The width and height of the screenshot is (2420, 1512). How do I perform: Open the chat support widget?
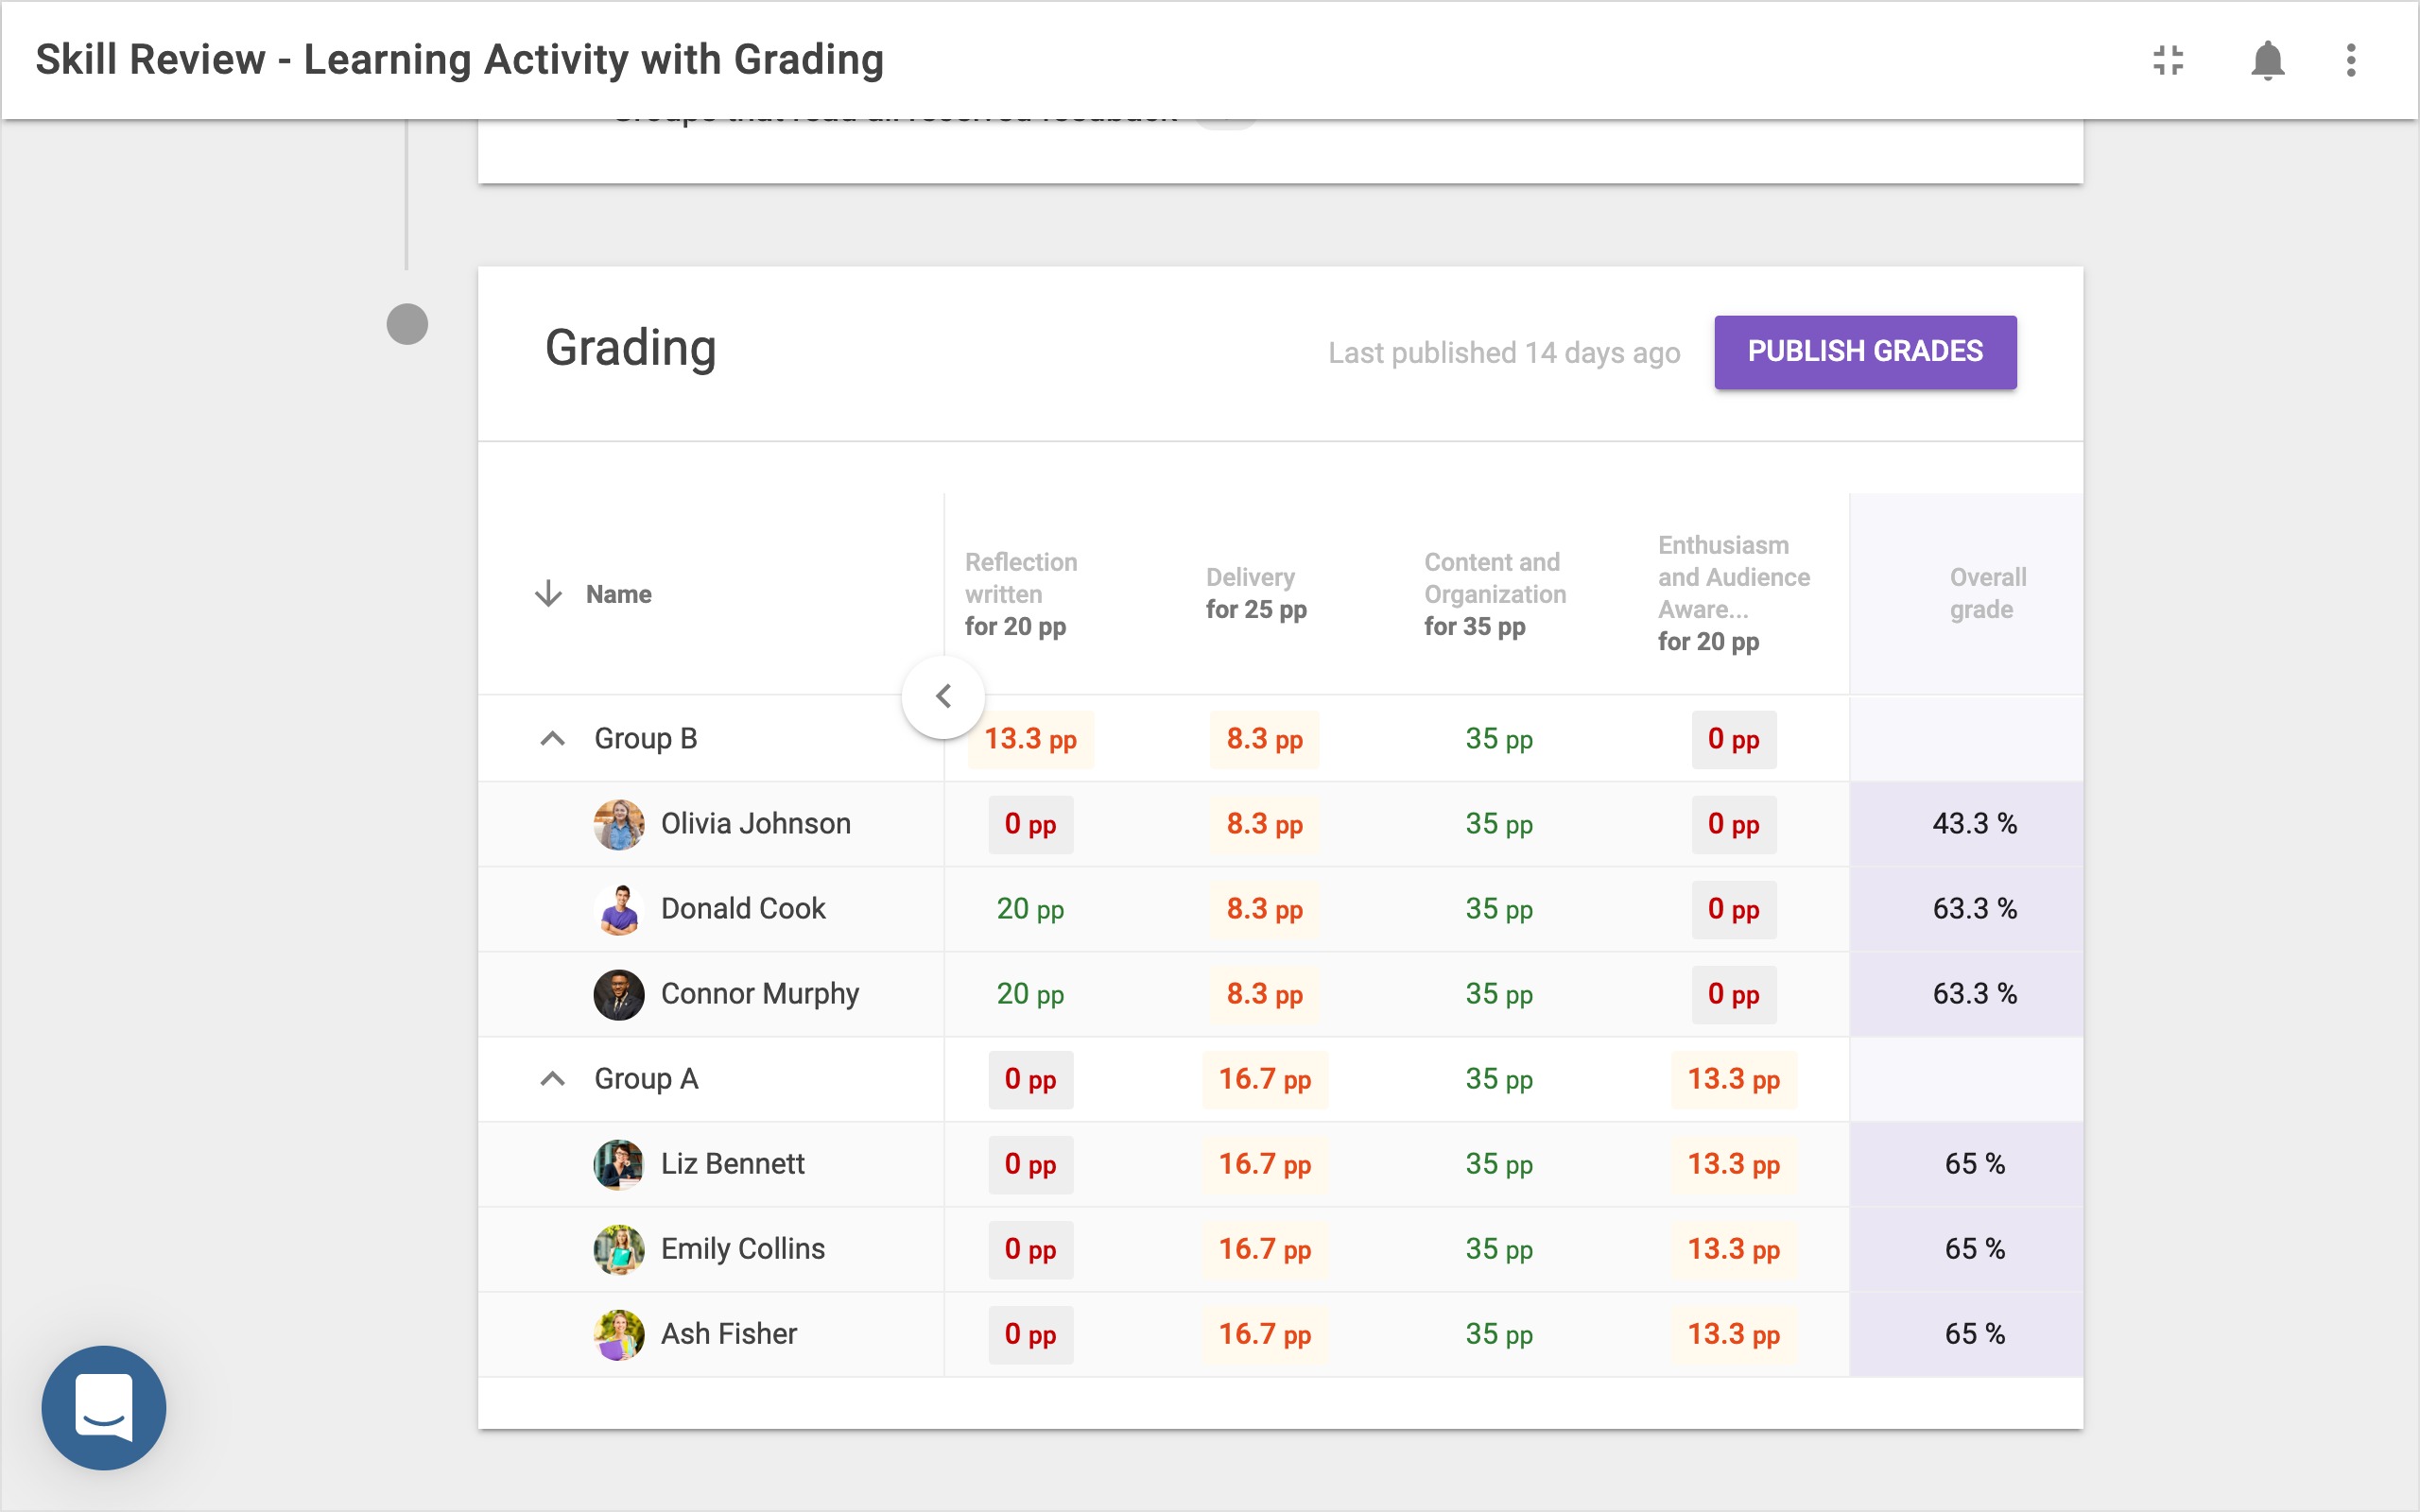point(104,1406)
